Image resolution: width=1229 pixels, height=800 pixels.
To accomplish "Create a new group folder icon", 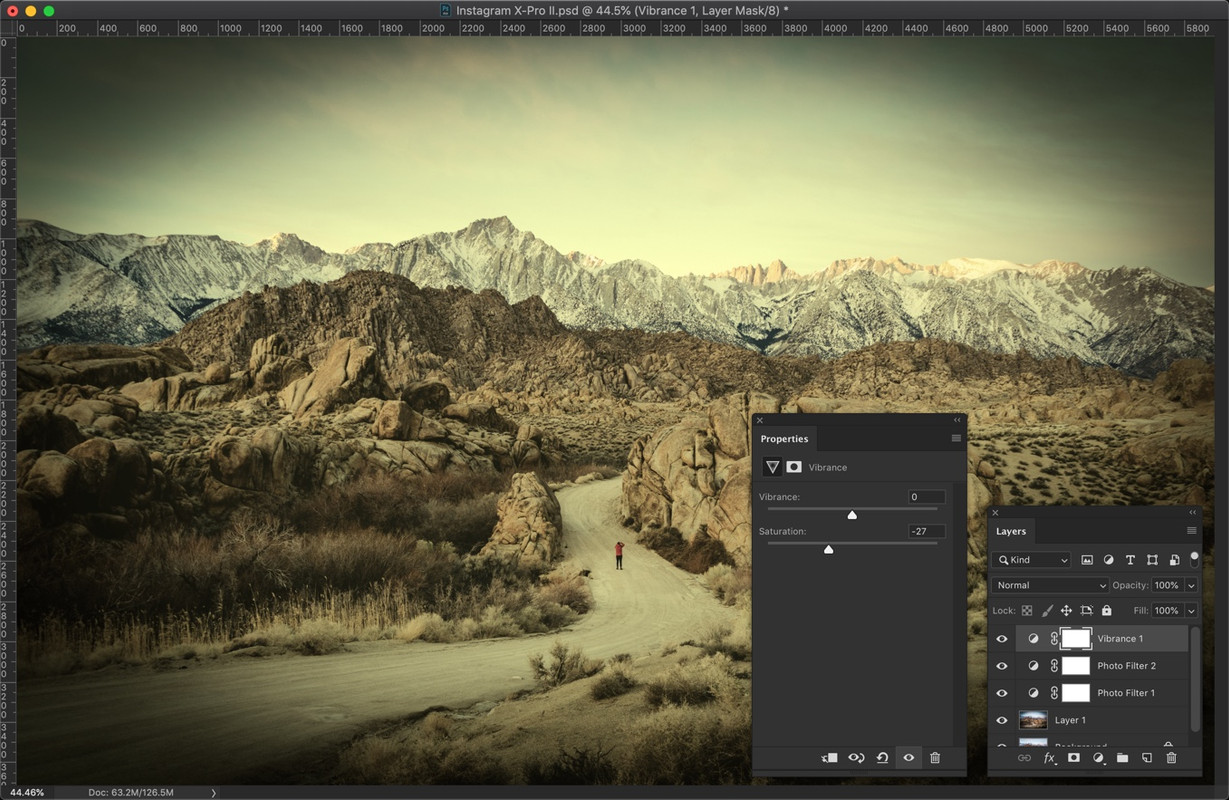I will coord(1122,758).
